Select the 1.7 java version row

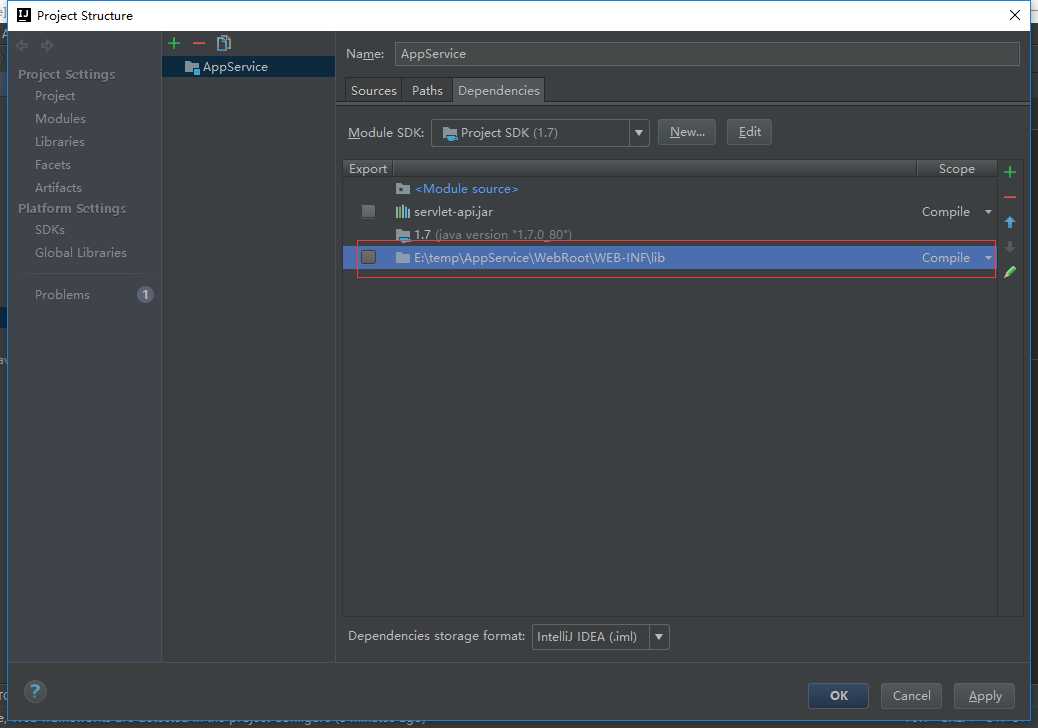(670, 235)
